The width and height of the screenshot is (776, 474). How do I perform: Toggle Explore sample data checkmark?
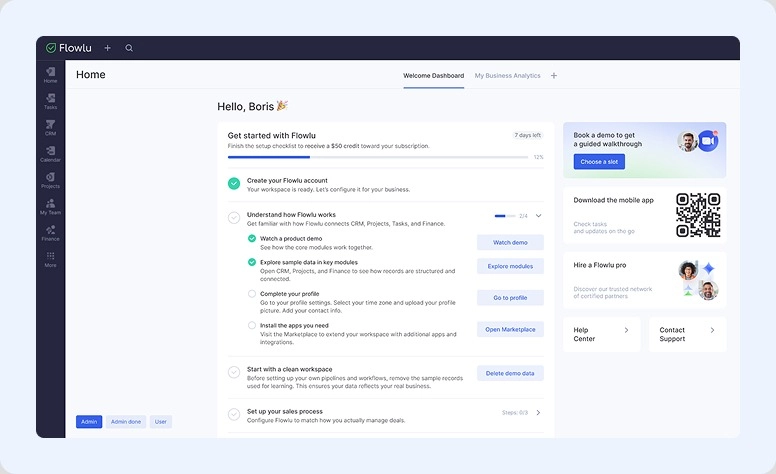pos(252,262)
